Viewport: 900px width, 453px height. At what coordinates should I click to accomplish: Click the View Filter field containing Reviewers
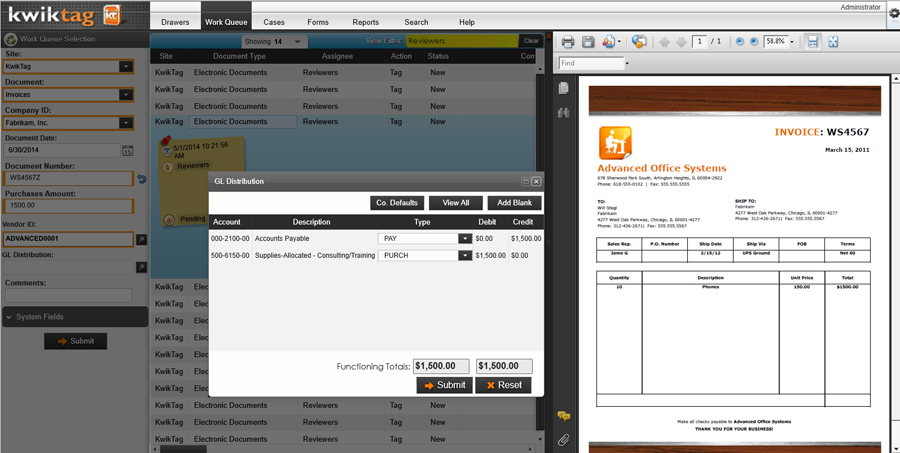(x=462, y=41)
